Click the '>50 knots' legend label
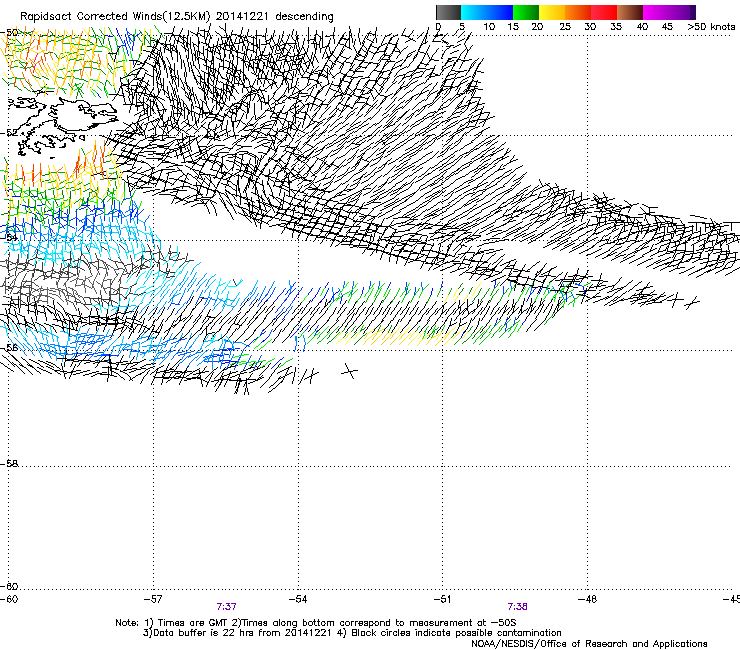Image resolution: width=740 pixels, height=650 pixels. 711,27
